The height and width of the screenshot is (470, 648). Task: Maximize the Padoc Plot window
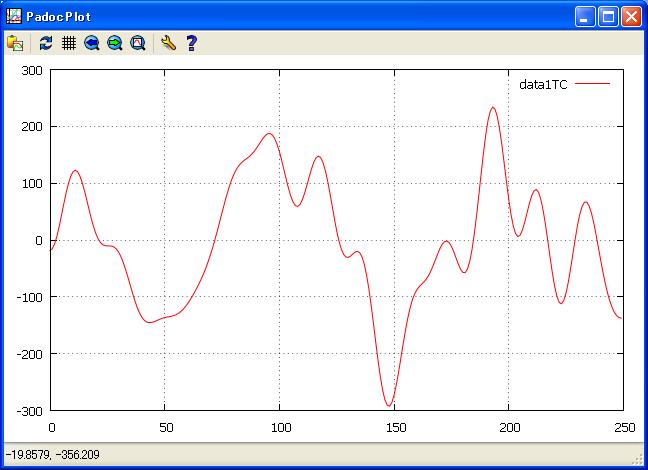point(608,16)
